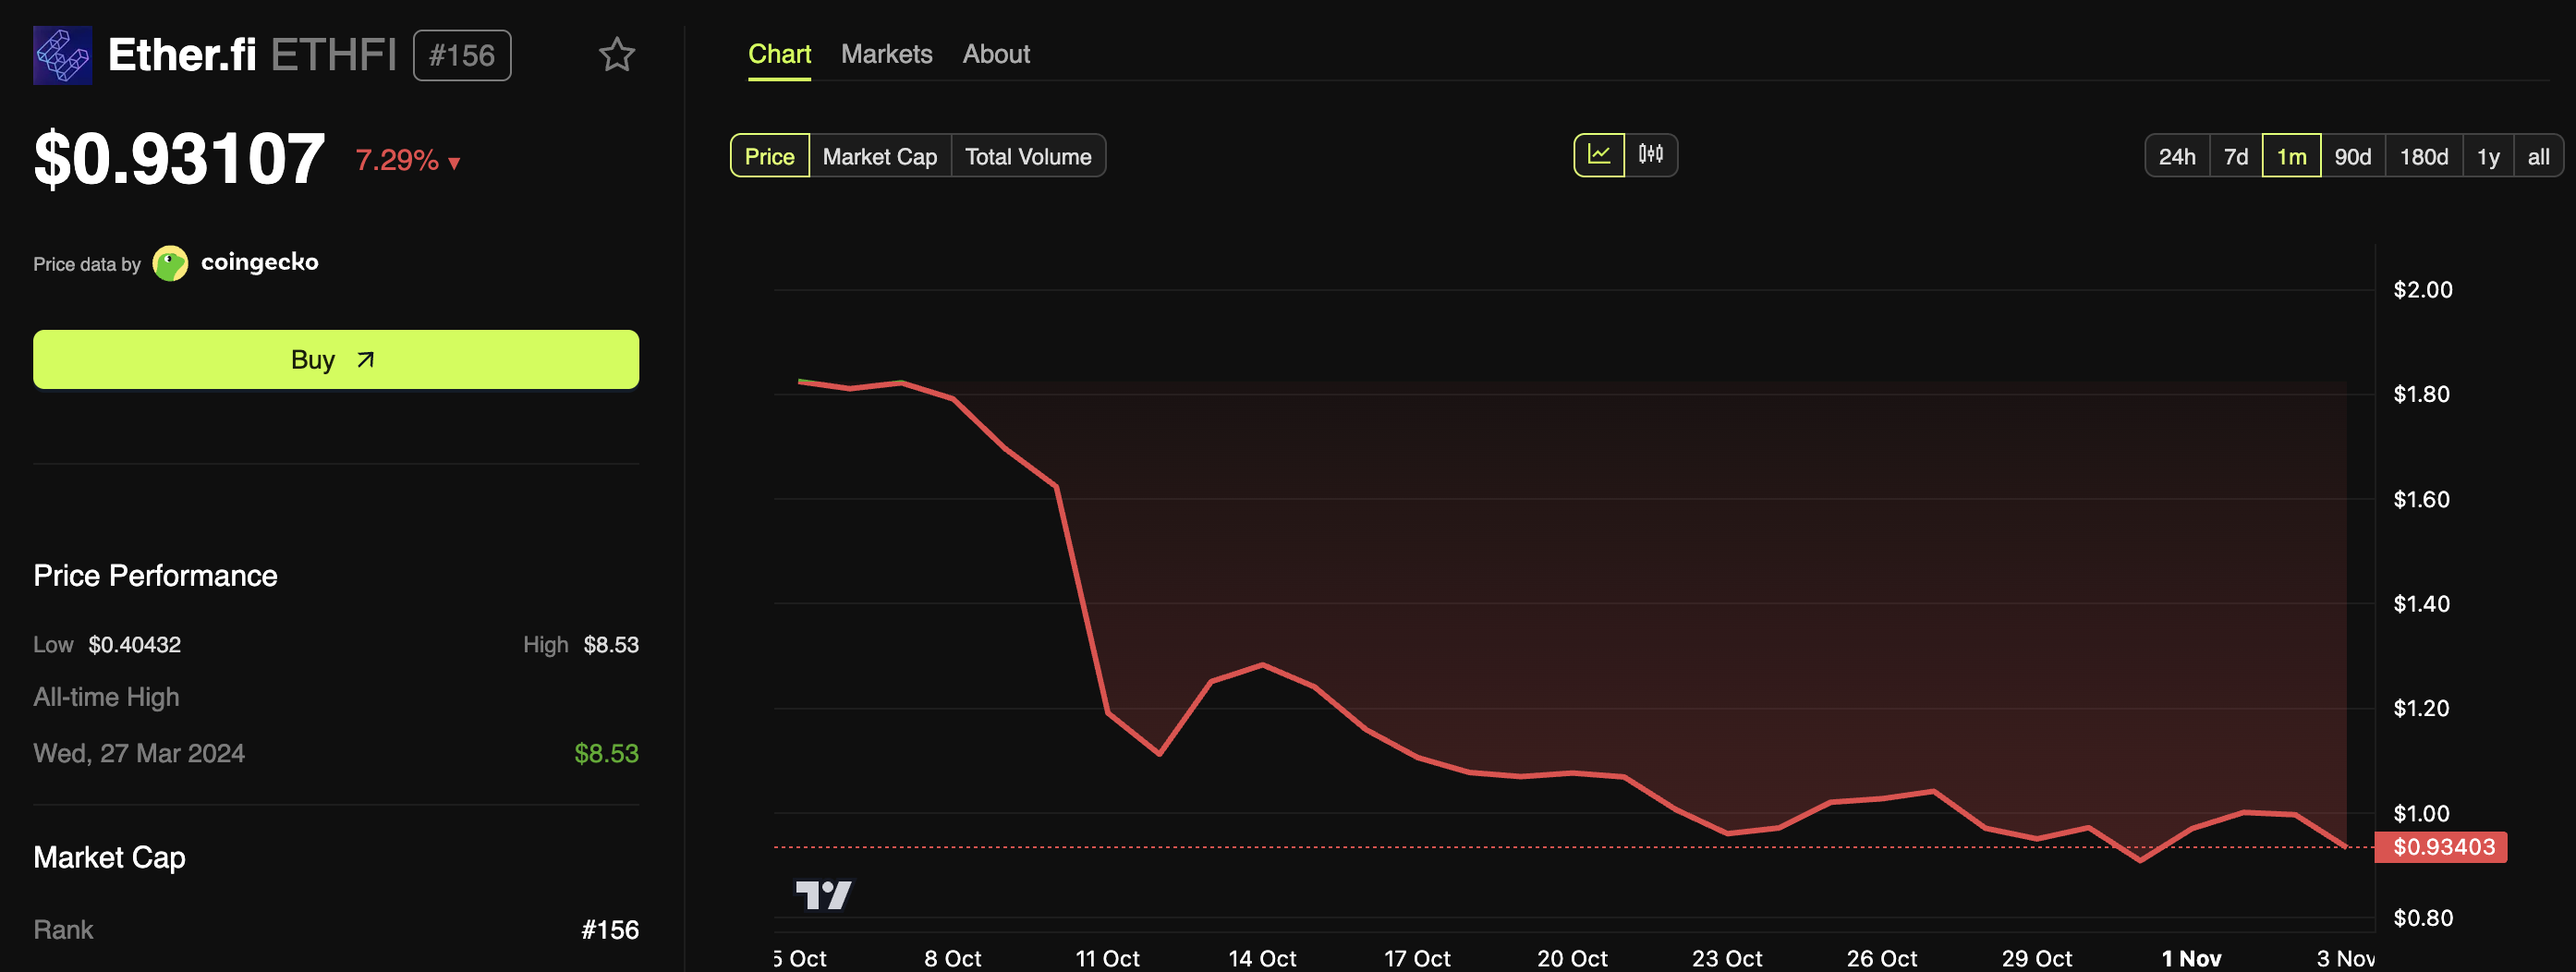Click the All-time High label
Image resolution: width=2576 pixels, height=972 pixels.
pyautogui.click(x=106, y=697)
